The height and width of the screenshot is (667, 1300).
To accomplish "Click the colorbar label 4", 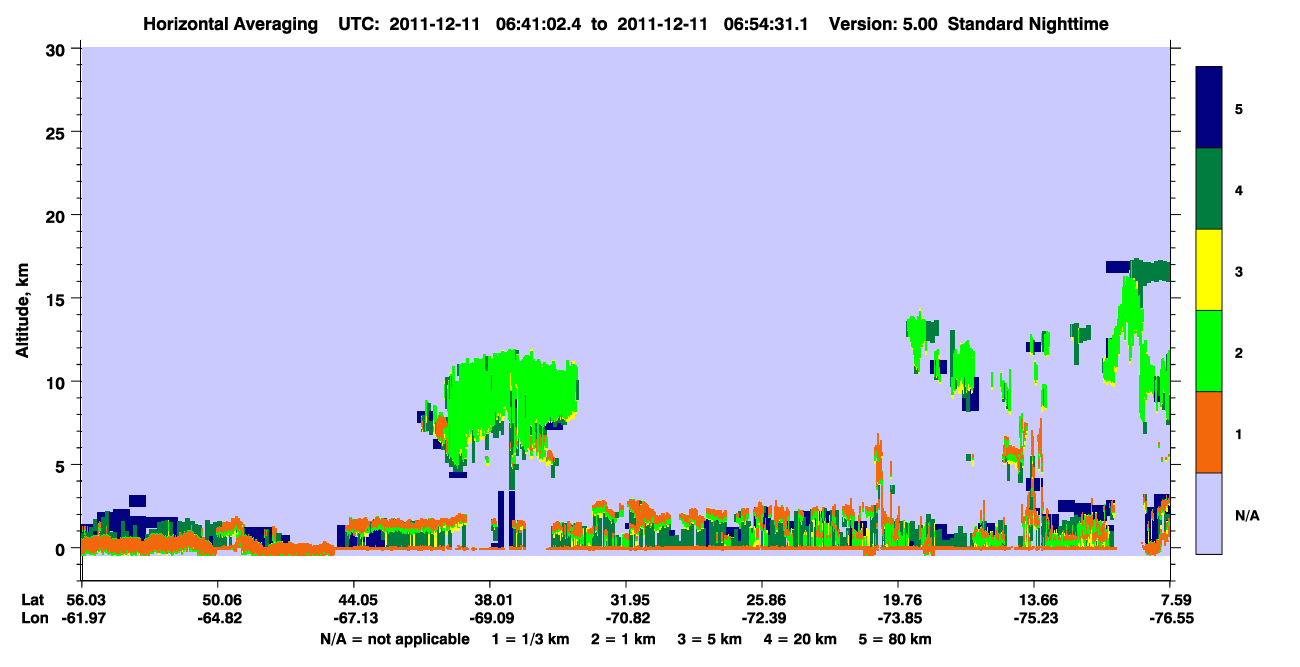I will 1238,190.
